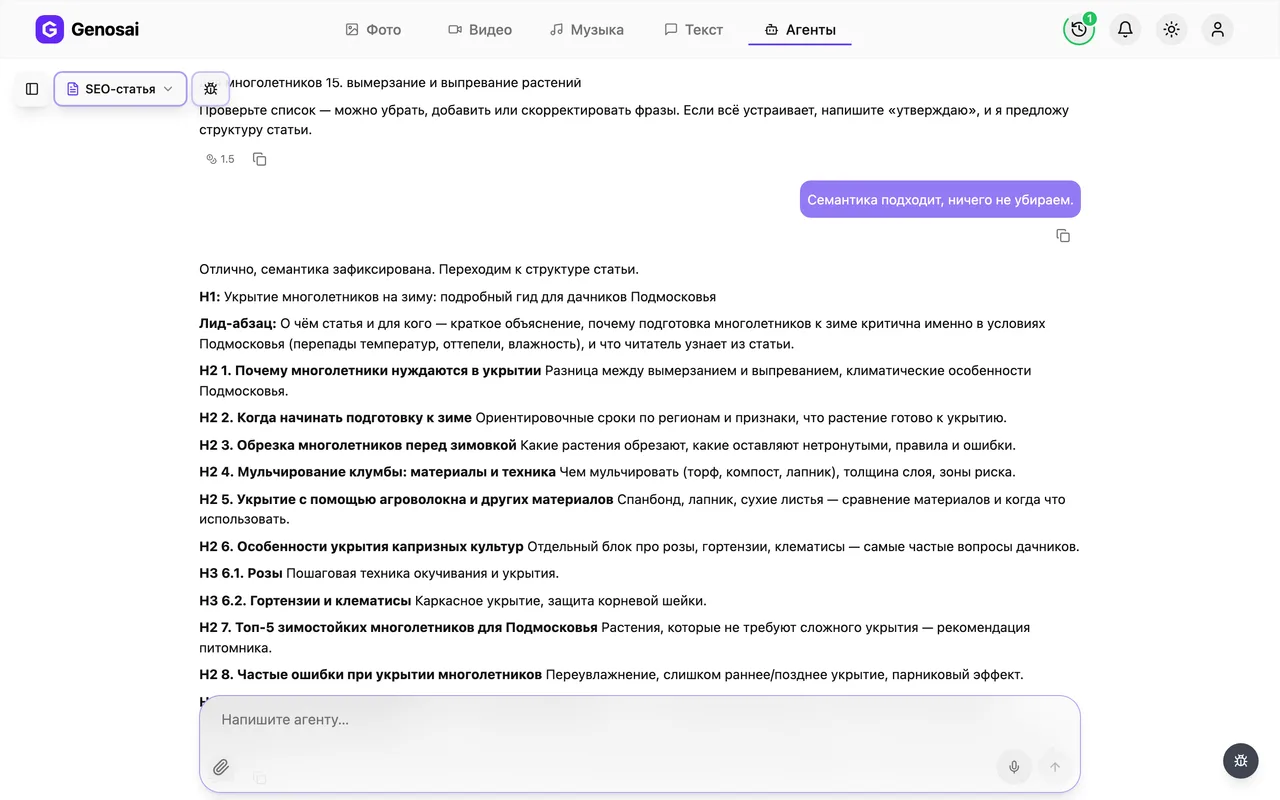This screenshot has width=1280, height=800.
Task: Open the Музыка tab
Action: (587, 30)
